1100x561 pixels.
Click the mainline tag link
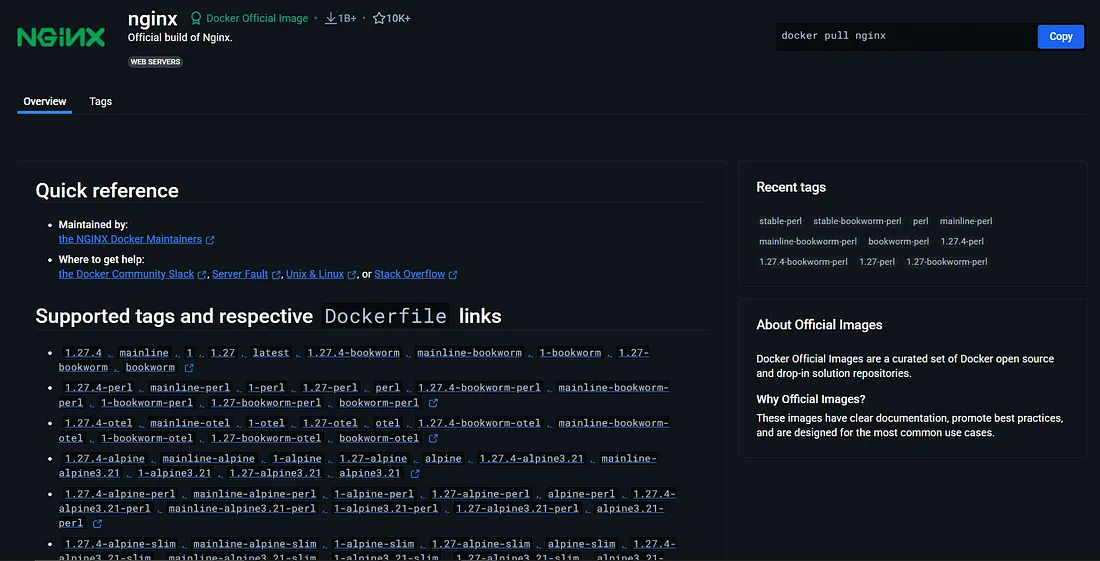[145, 353]
